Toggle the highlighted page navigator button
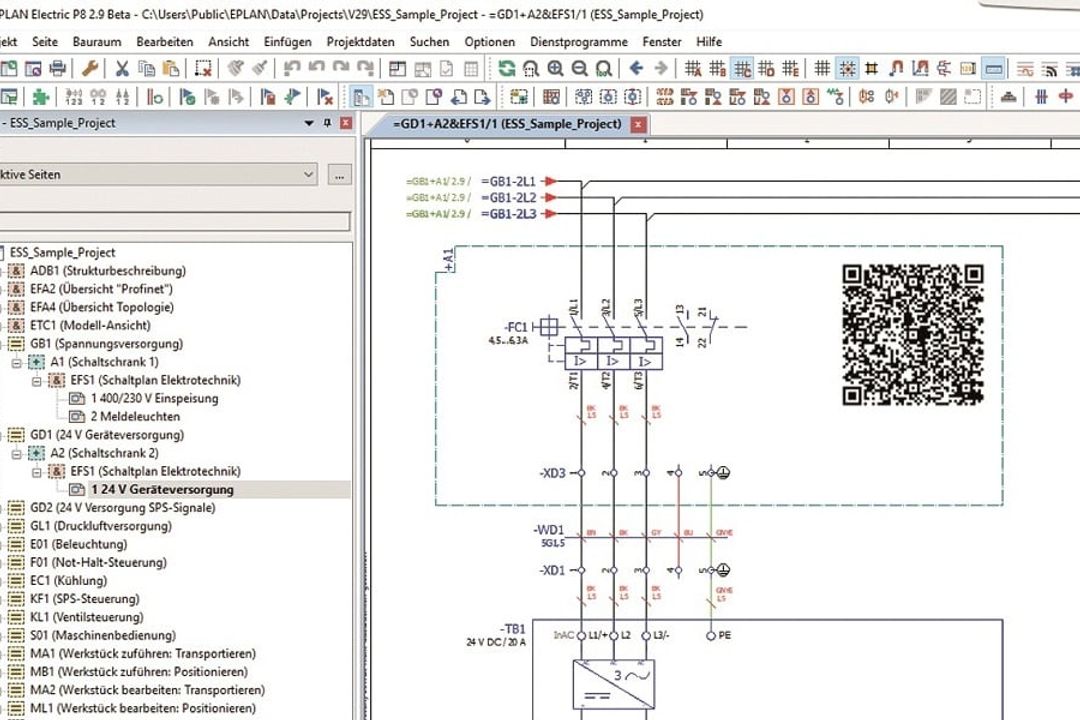The height and width of the screenshot is (720, 1080). 362,96
